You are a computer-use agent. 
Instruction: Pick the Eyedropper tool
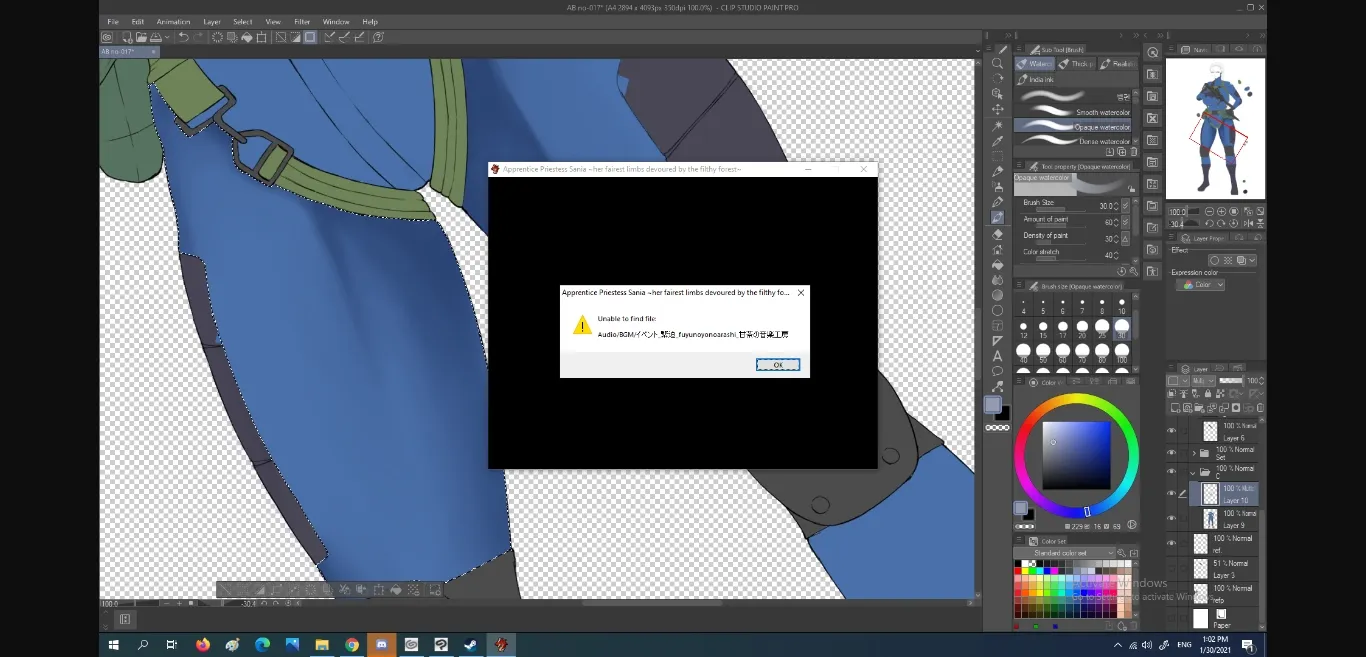(x=997, y=141)
